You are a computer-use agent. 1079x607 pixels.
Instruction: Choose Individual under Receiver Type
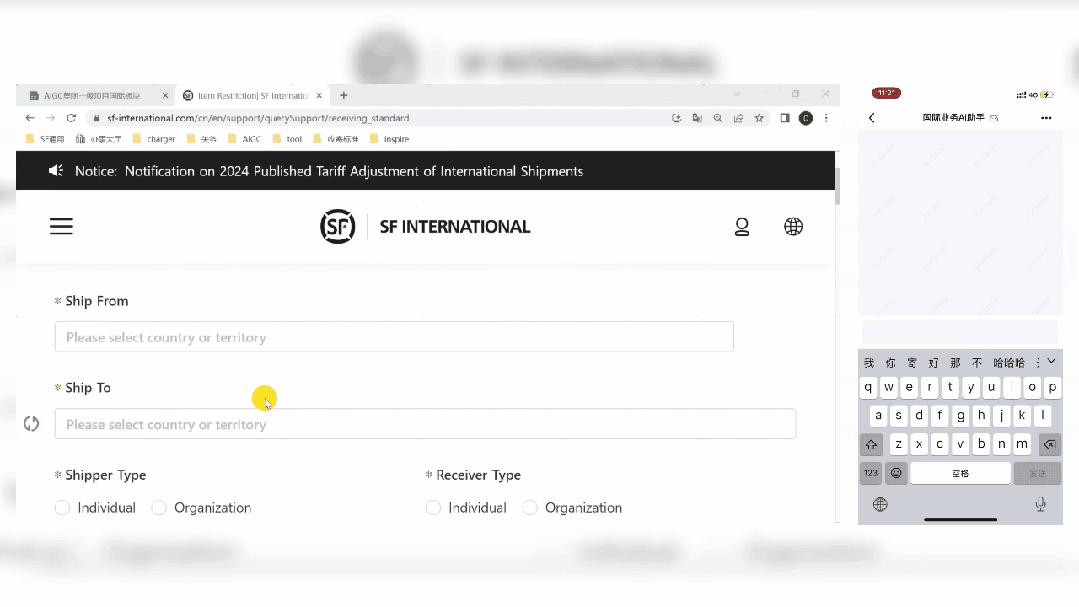pos(433,508)
